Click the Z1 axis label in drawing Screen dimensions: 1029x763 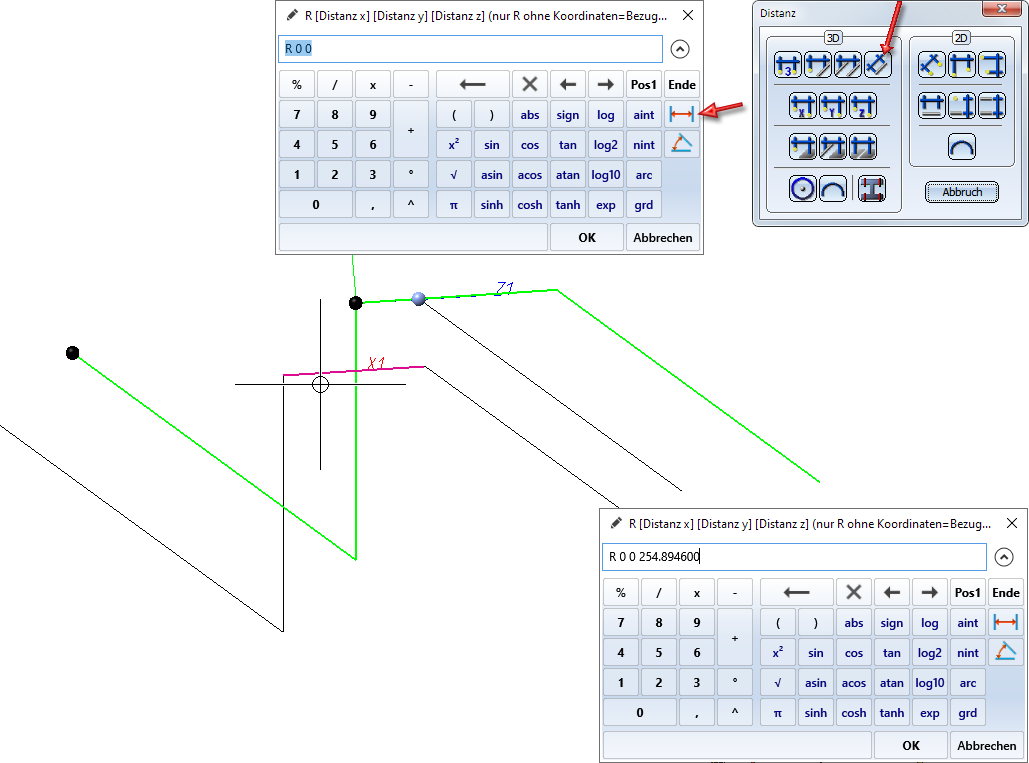[x=505, y=288]
